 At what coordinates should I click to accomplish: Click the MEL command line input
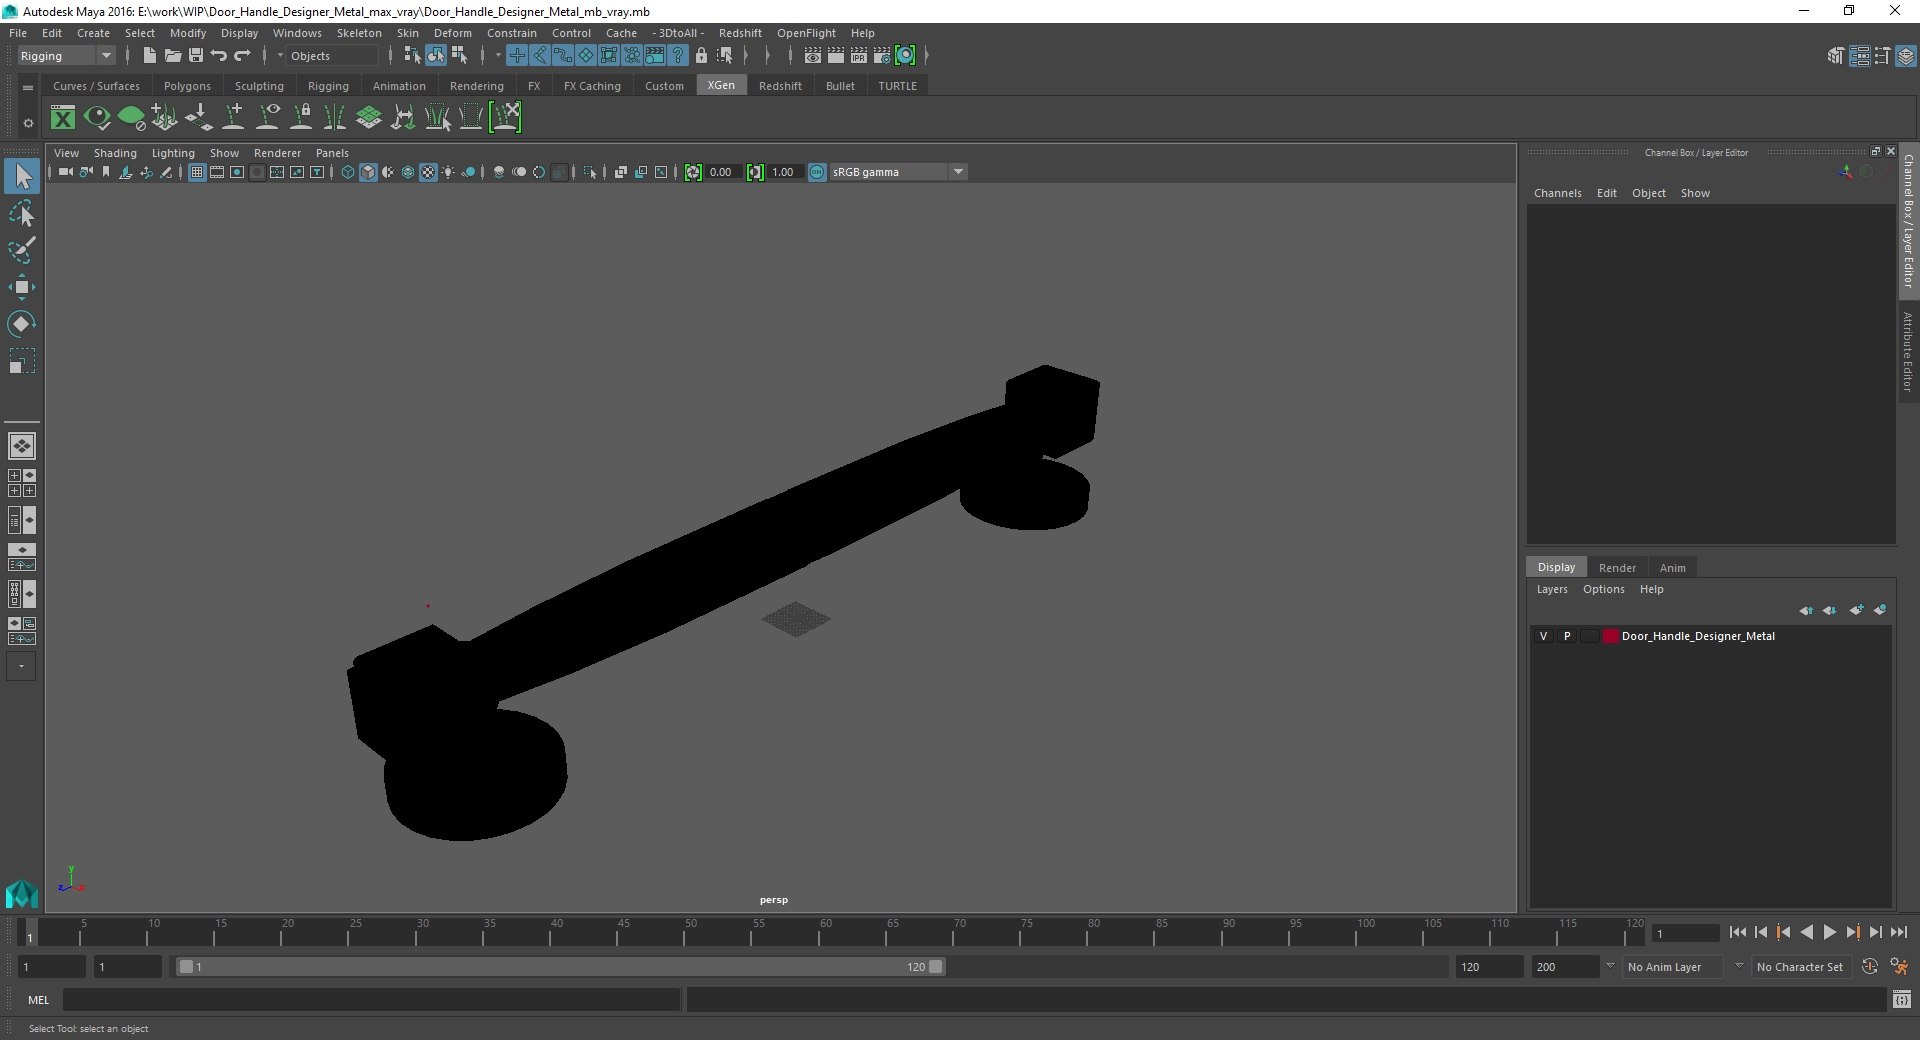coord(372,1000)
